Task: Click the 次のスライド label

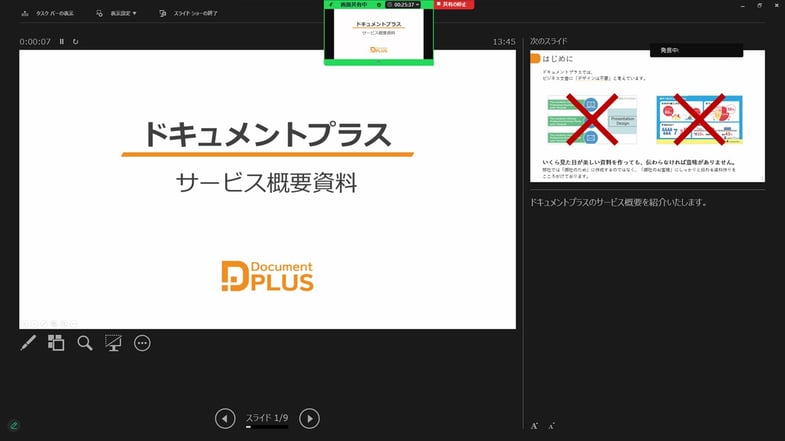Action: (x=549, y=41)
